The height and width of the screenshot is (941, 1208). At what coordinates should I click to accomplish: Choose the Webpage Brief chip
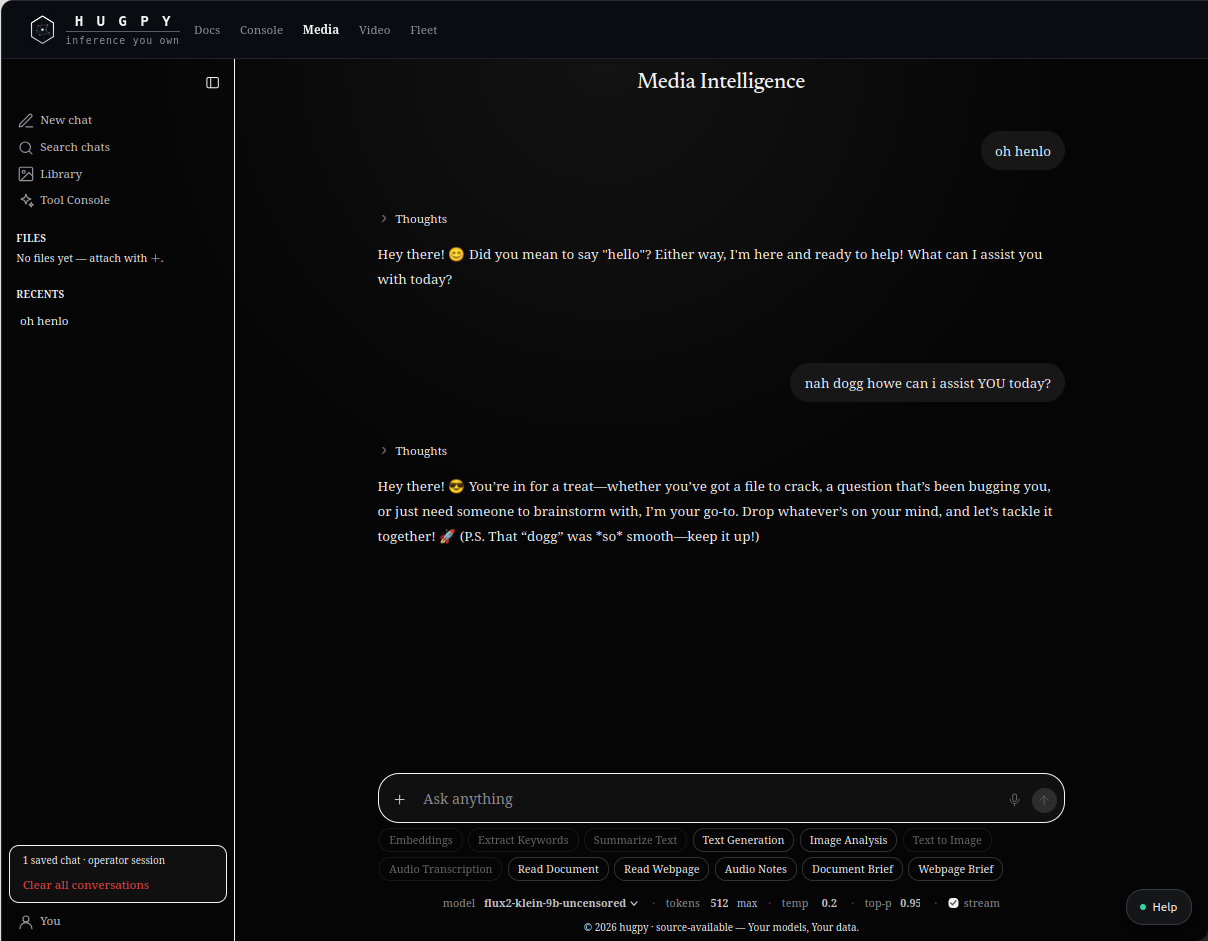pos(956,869)
